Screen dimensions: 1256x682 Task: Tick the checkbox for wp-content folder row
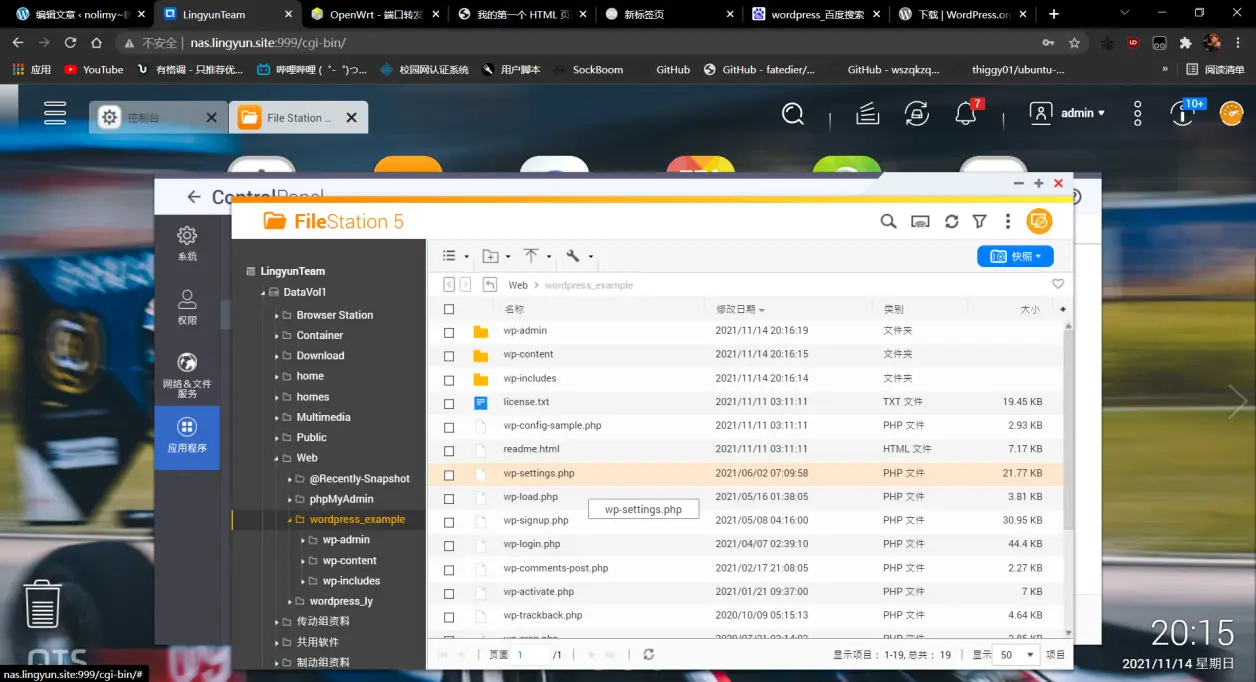click(x=449, y=356)
